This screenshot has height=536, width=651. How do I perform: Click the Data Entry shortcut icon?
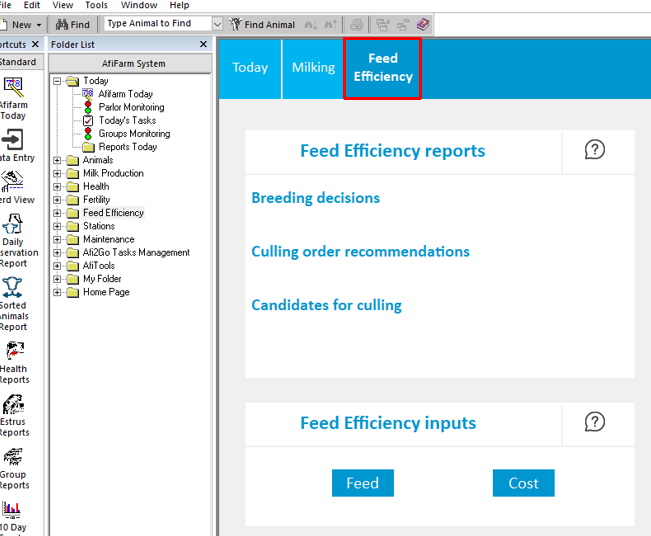point(14,141)
